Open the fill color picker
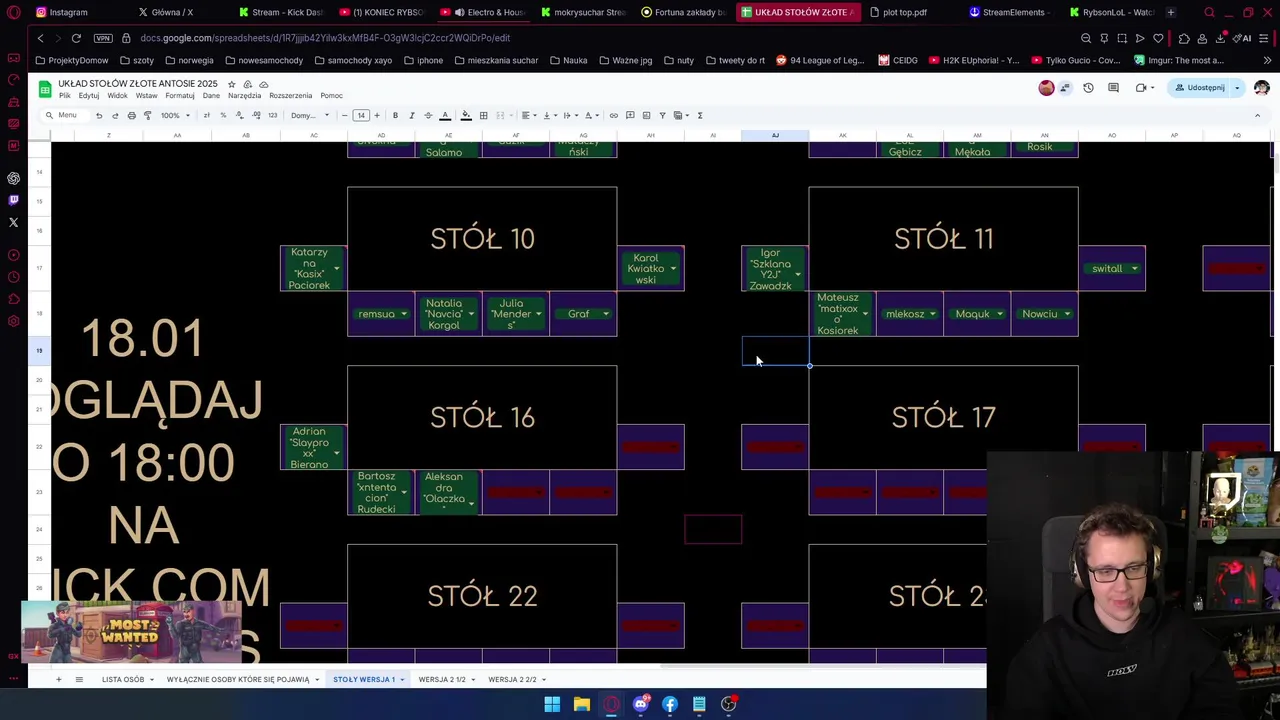The width and height of the screenshot is (1280, 720). [x=466, y=115]
